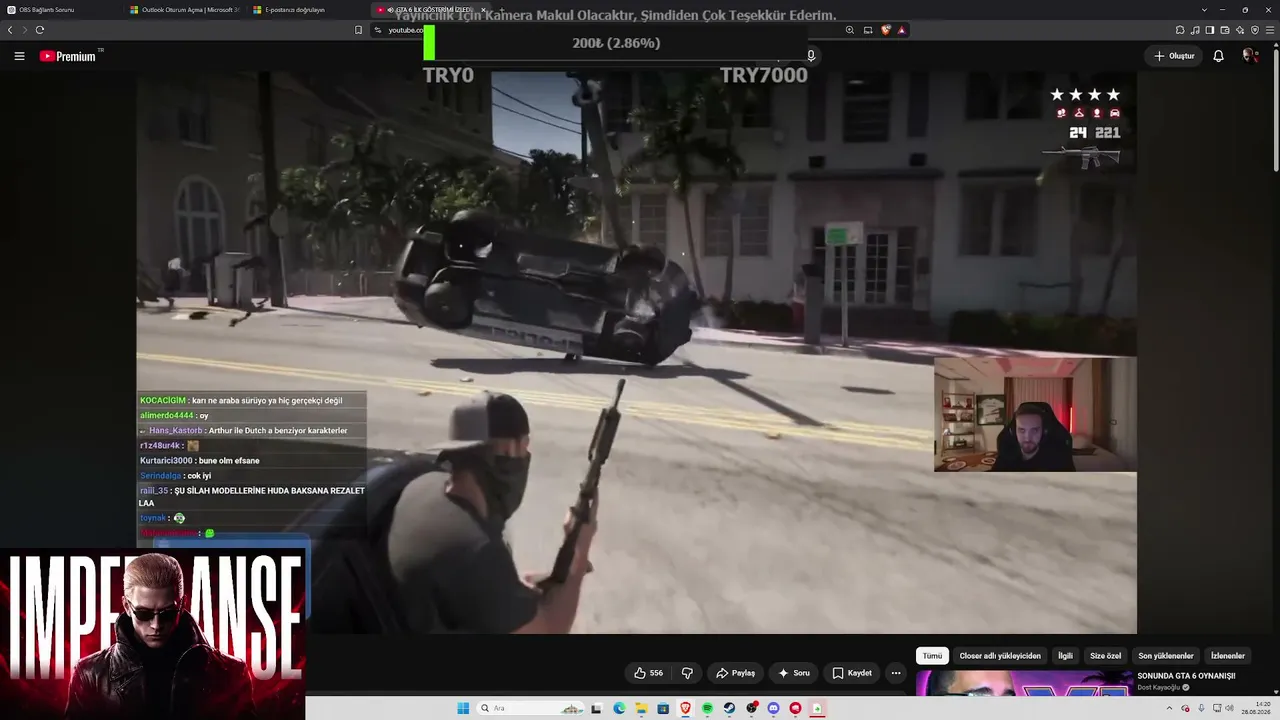
Task: Open the recommended GTA 6 video thumbnail
Action: pyautogui.click(x=1024, y=682)
